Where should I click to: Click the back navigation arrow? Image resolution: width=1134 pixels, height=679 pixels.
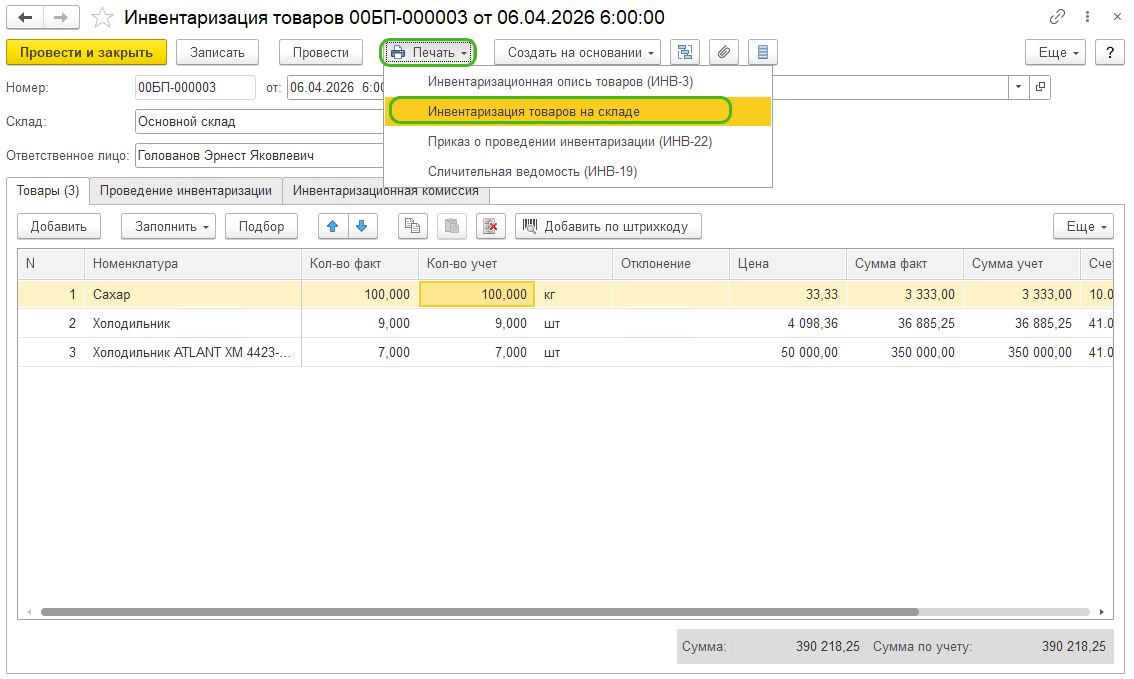[x=25, y=17]
